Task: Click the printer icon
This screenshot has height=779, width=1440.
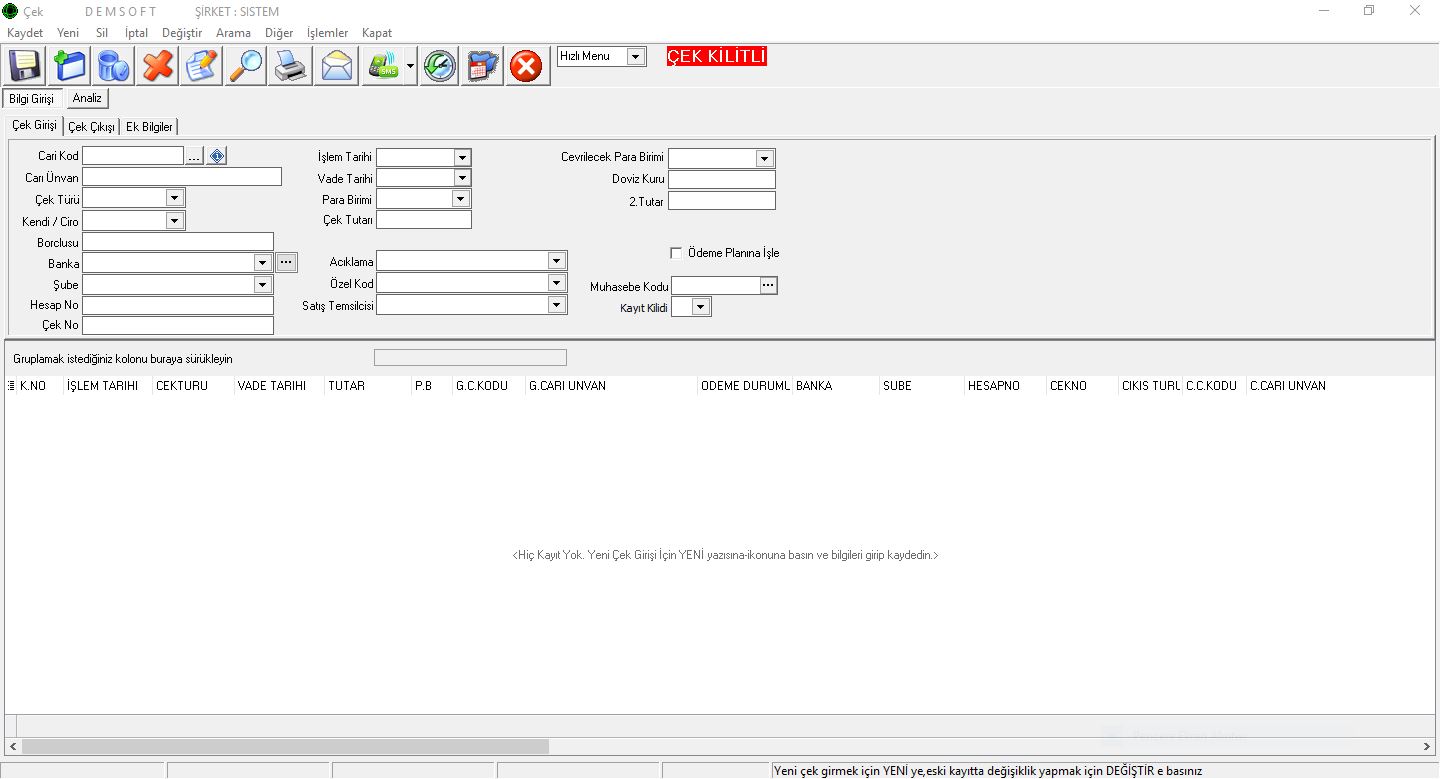Action: point(290,66)
